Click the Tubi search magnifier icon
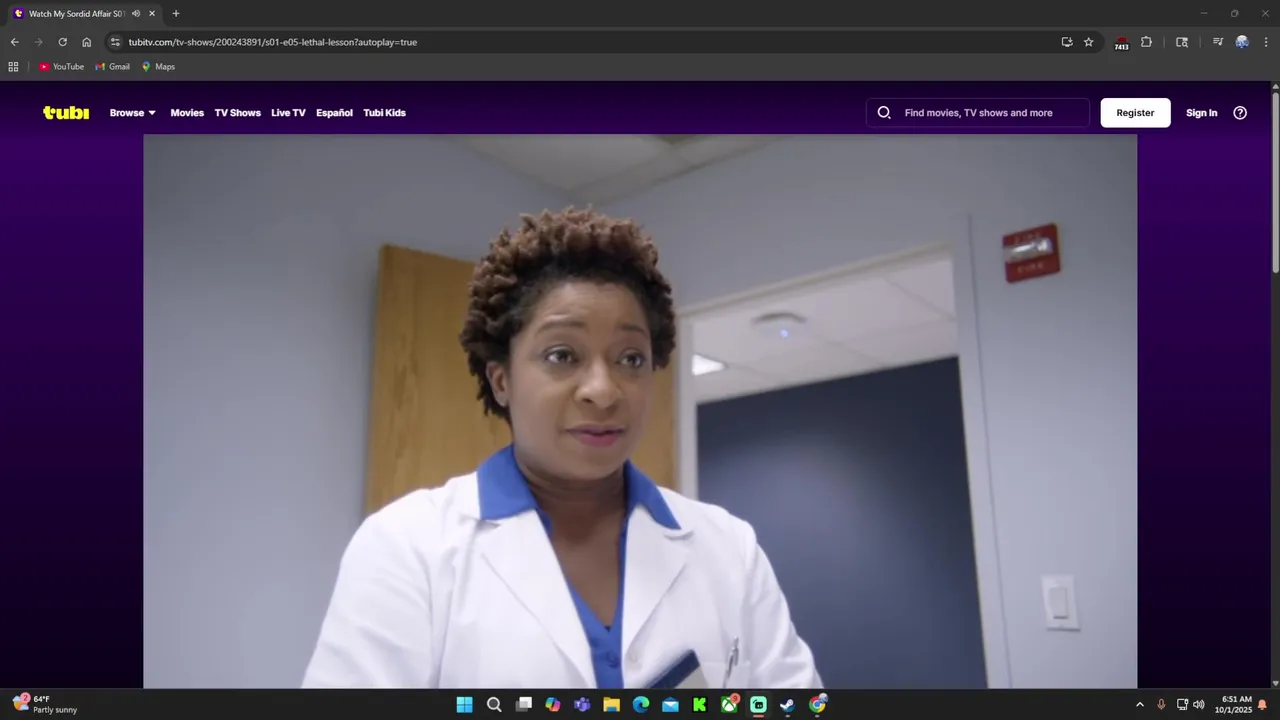 [x=884, y=113]
